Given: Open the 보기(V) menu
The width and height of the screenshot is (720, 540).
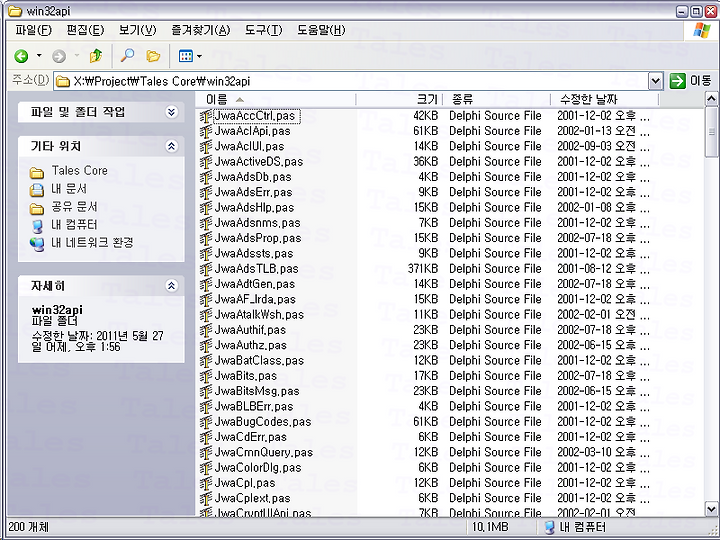Looking at the screenshot, I should 137,30.
